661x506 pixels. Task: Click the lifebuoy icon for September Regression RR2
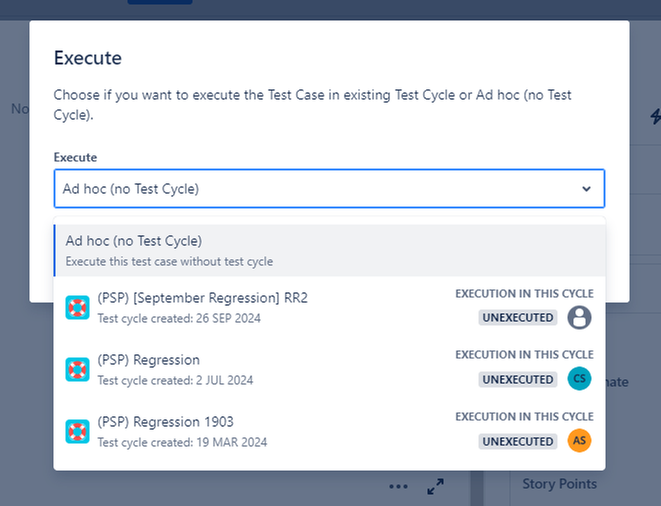pyautogui.click(x=77, y=307)
